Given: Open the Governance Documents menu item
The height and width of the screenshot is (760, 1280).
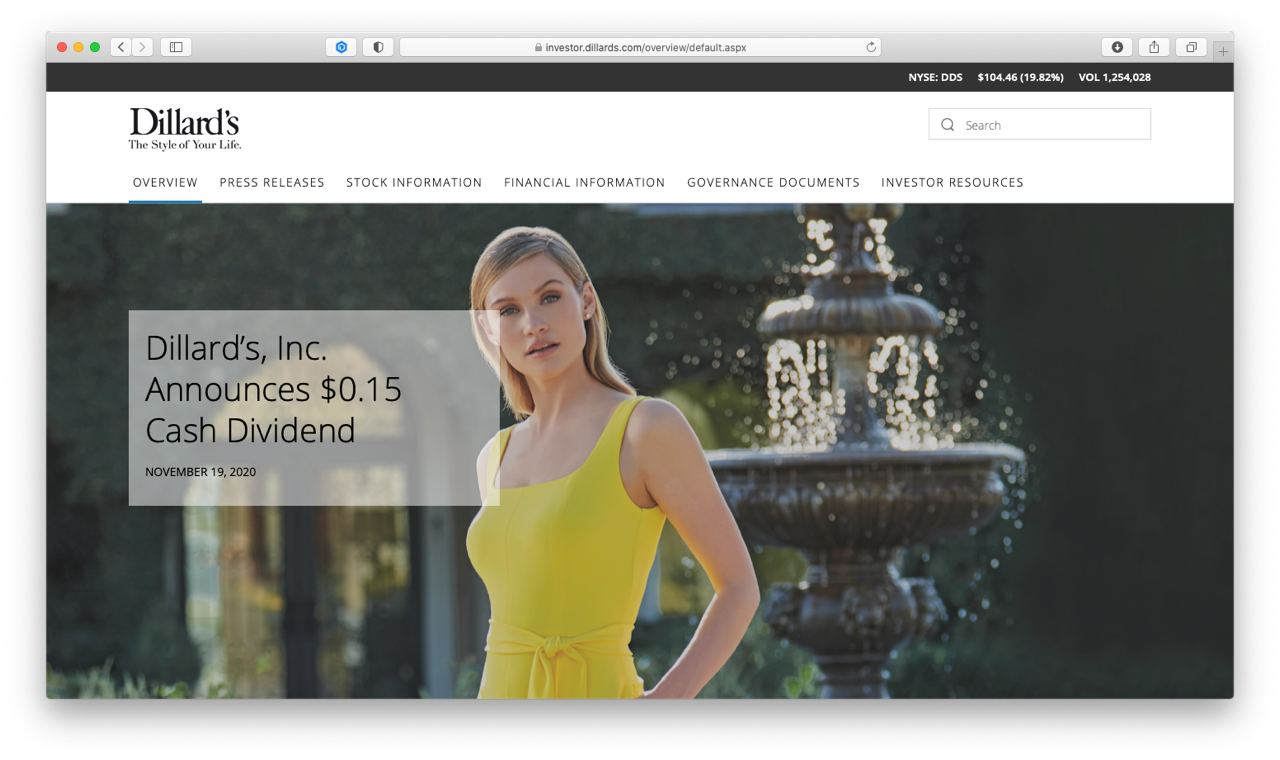Looking at the screenshot, I should [x=773, y=182].
